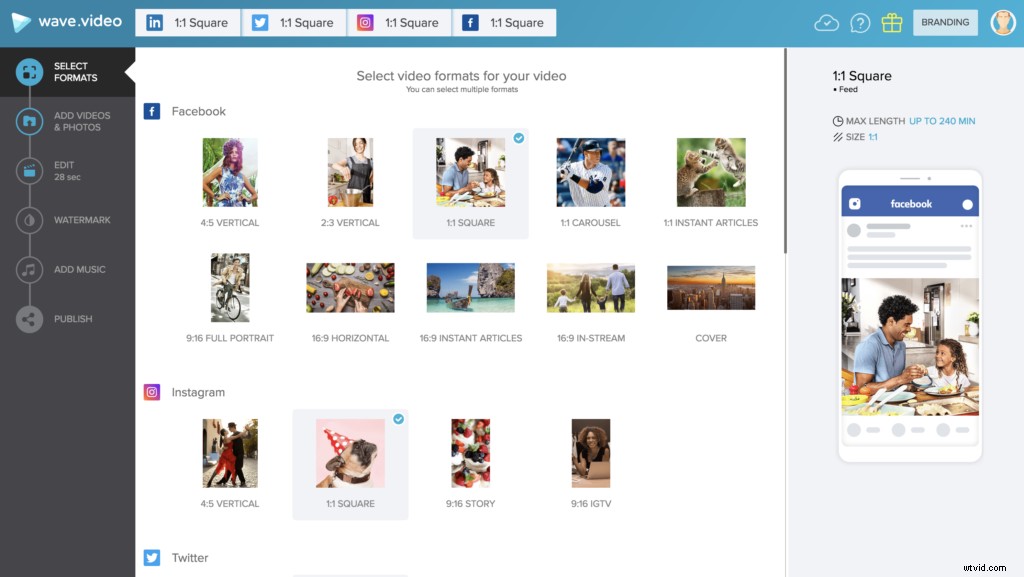The height and width of the screenshot is (577, 1024).
Task: Click the Instagram section icon
Action: tap(151, 392)
